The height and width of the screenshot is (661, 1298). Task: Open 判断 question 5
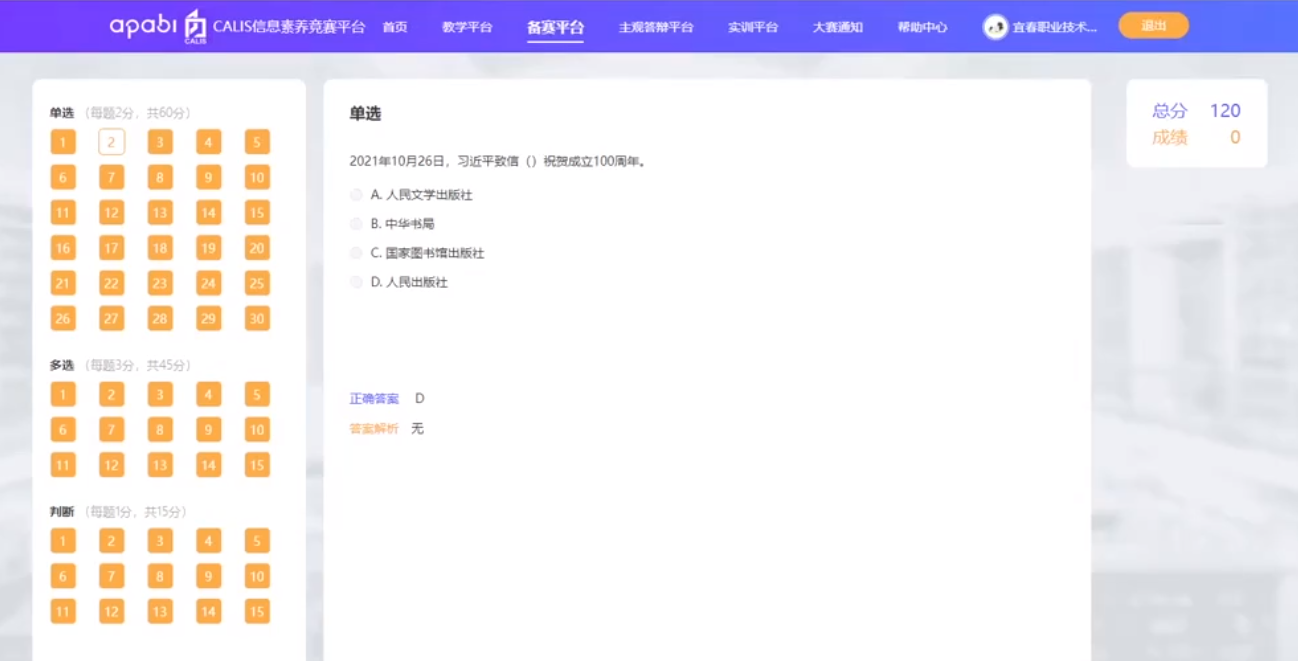257,541
